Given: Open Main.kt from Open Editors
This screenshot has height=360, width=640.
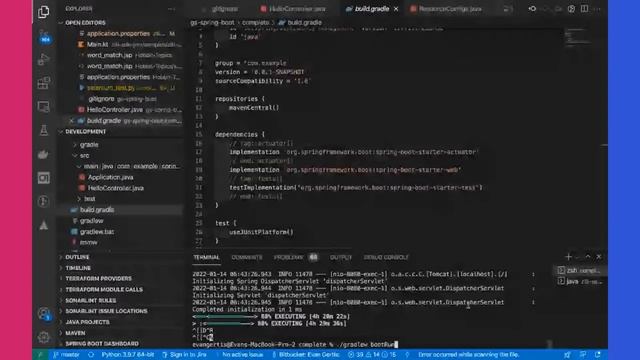Looking at the screenshot, I should 97,44.
